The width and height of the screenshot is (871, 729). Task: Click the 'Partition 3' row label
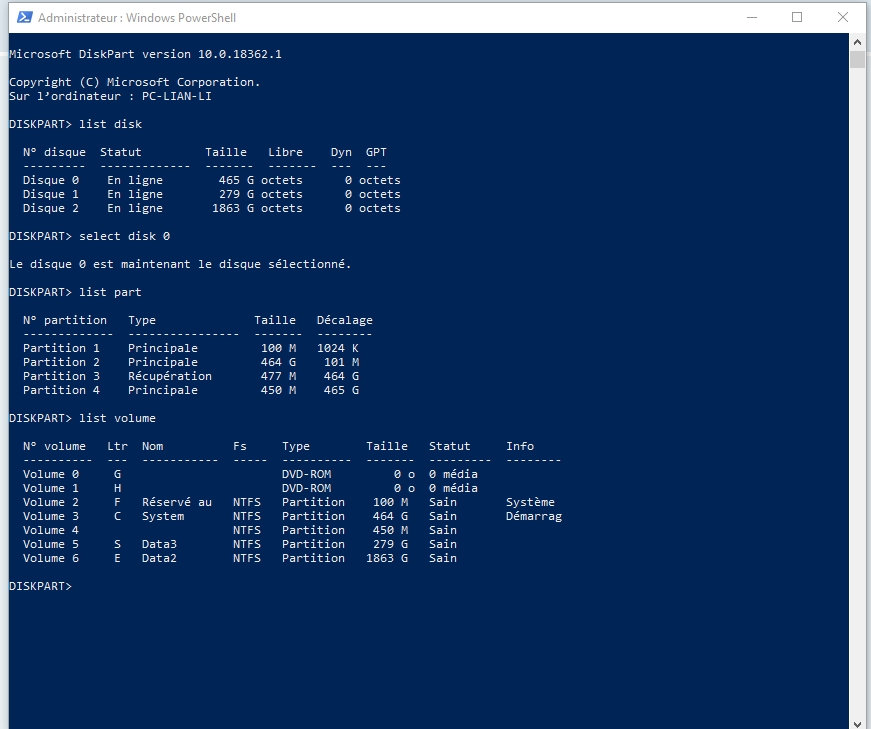62,376
